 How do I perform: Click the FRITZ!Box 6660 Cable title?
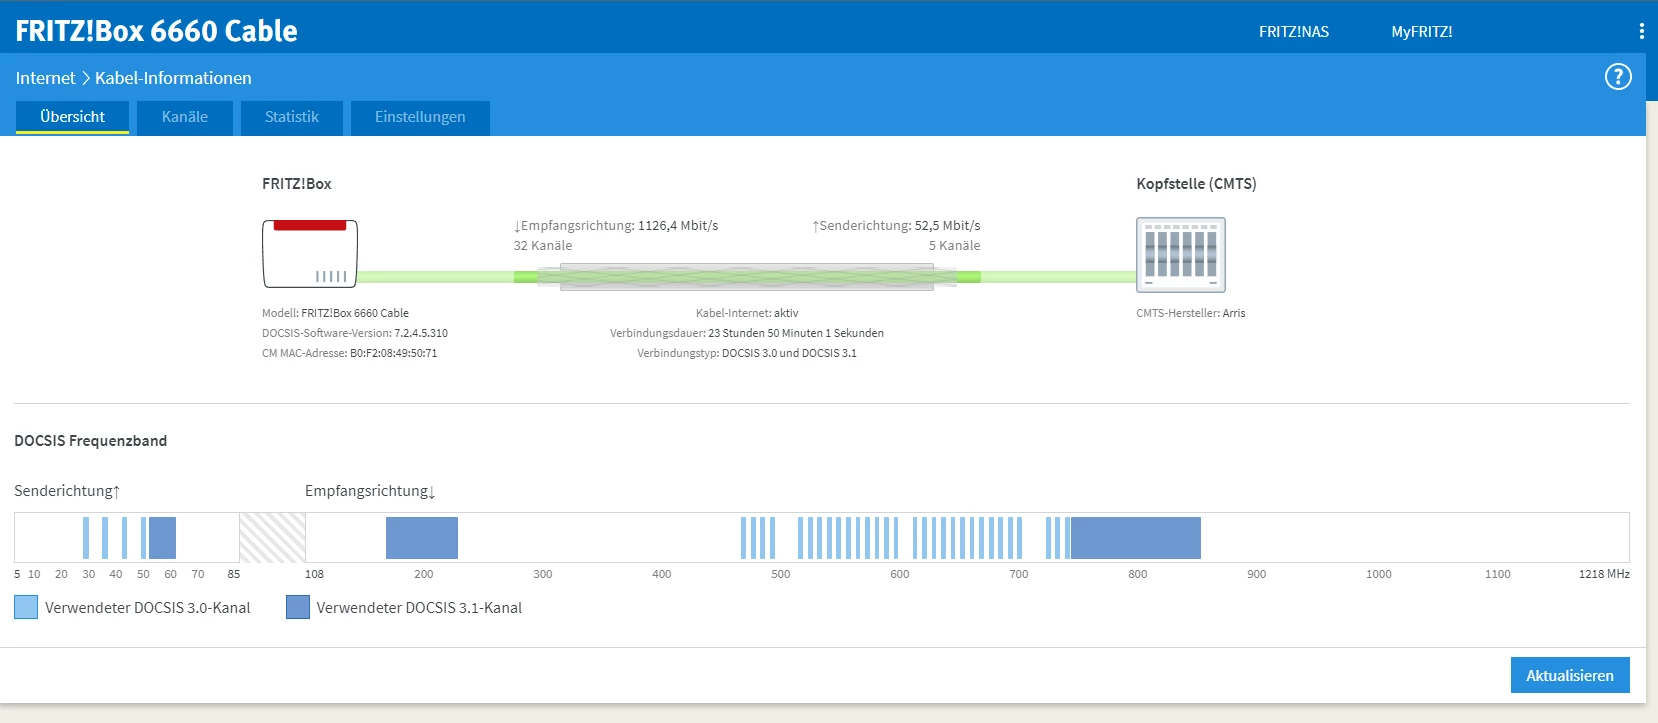pyautogui.click(x=156, y=31)
